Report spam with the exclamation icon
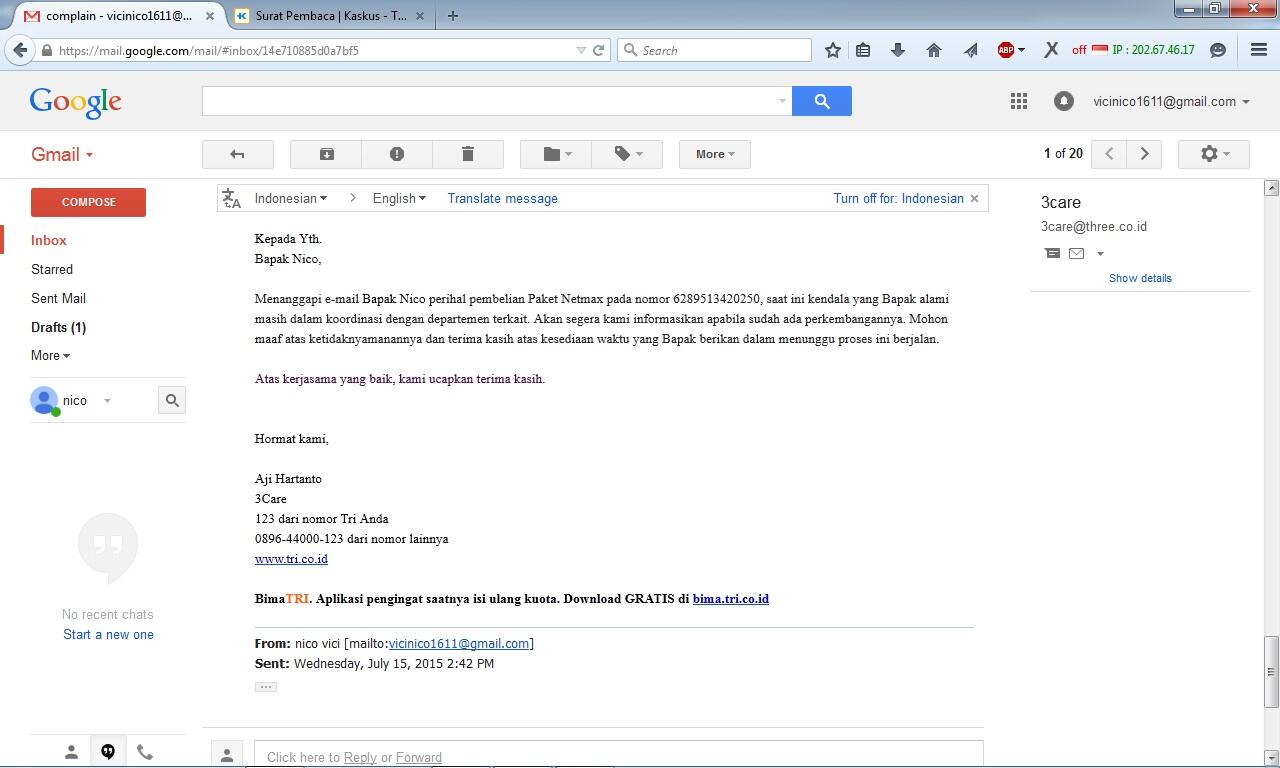Image resolution: width=1280 pixels, height=768 pixels. [x=397, y=154]
